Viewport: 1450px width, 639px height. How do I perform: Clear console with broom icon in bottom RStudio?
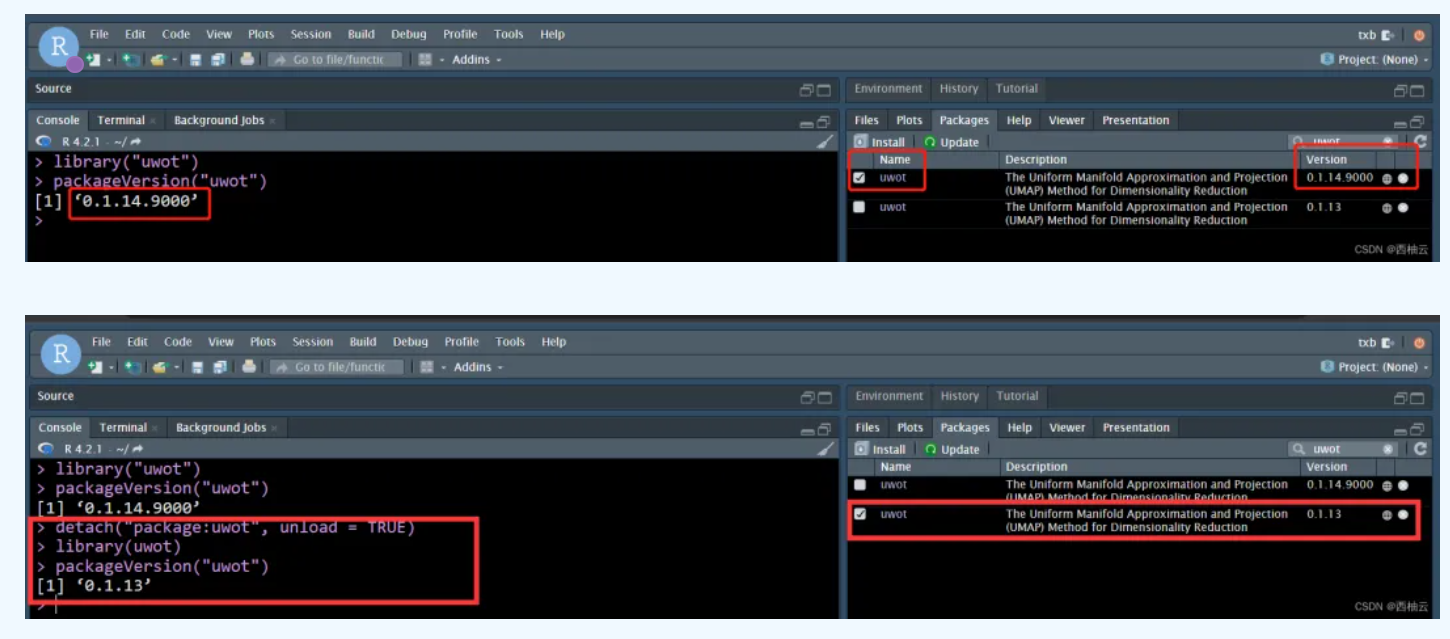(x=826, y=449)
